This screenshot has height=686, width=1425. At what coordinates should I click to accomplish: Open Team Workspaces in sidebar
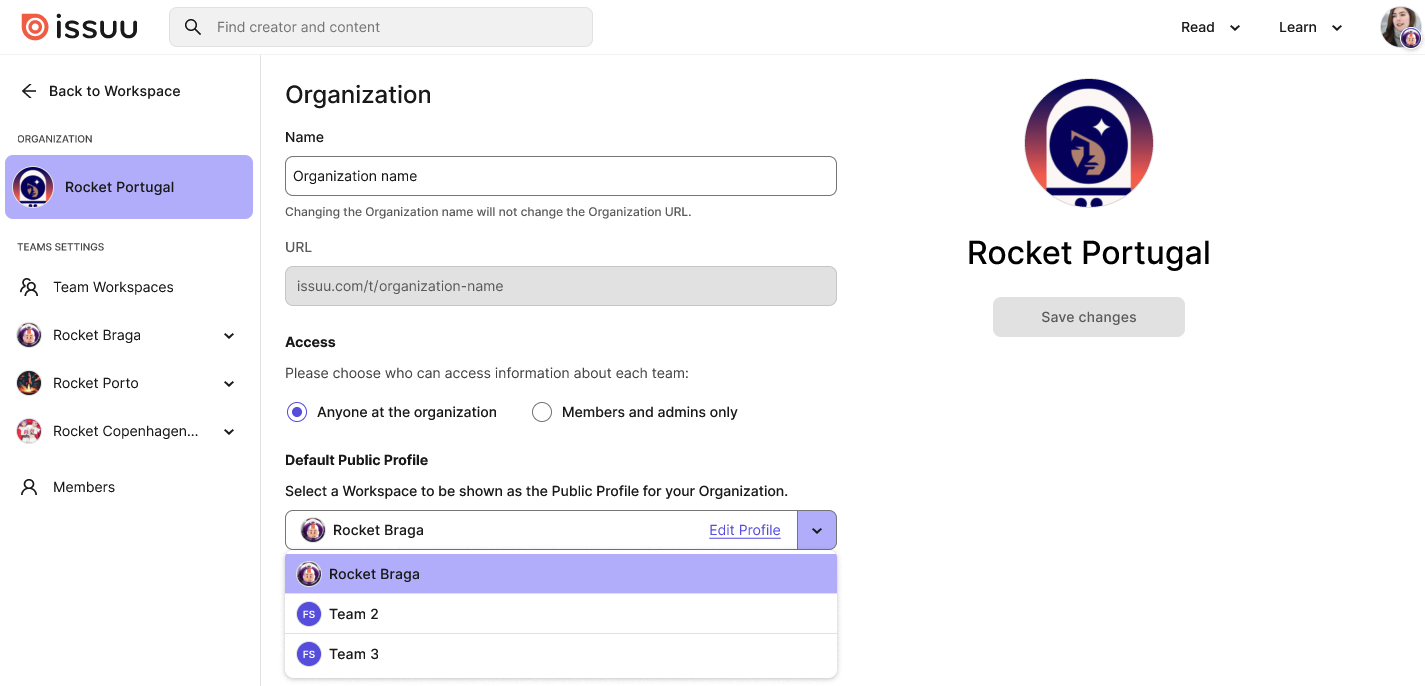(113, 287)
